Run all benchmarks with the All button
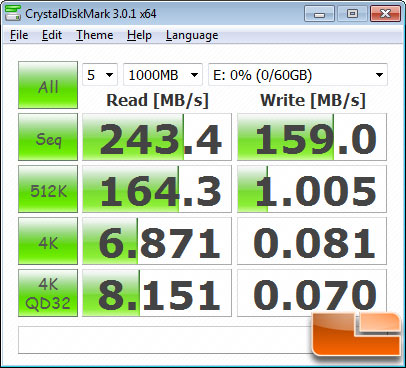Screen dimensions: 406x368 (48, 85)
